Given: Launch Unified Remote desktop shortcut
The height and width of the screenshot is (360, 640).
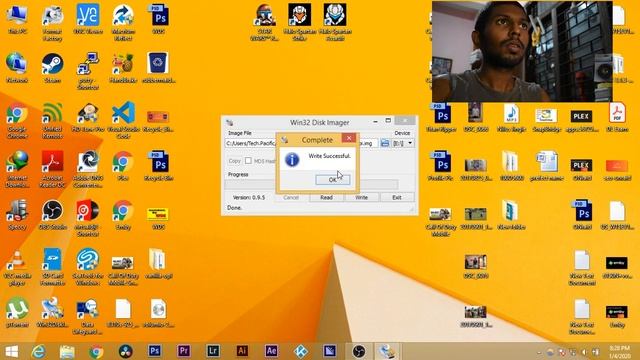Looking at the screenshot, I should 52,120.
